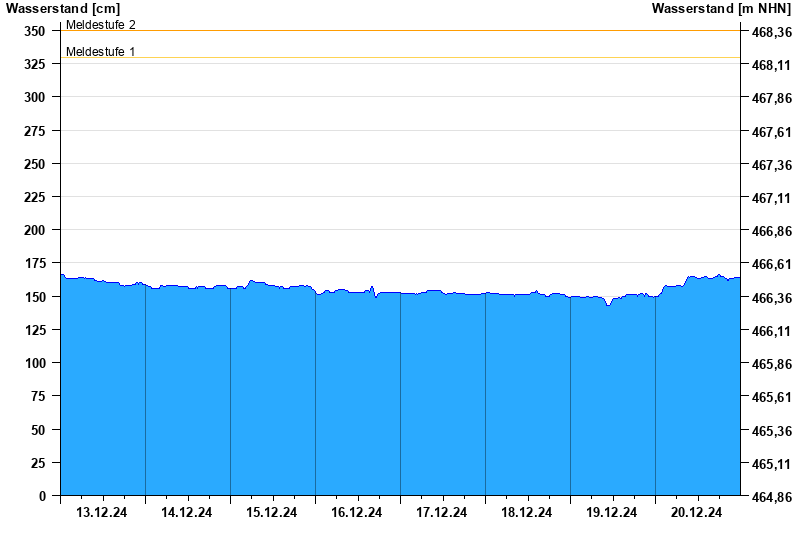Image resolution: width=800 pixels, height=550 pixels.
Task: Select the 'Meldestufe 2' threshold label
Action: [x=101, y=24]
